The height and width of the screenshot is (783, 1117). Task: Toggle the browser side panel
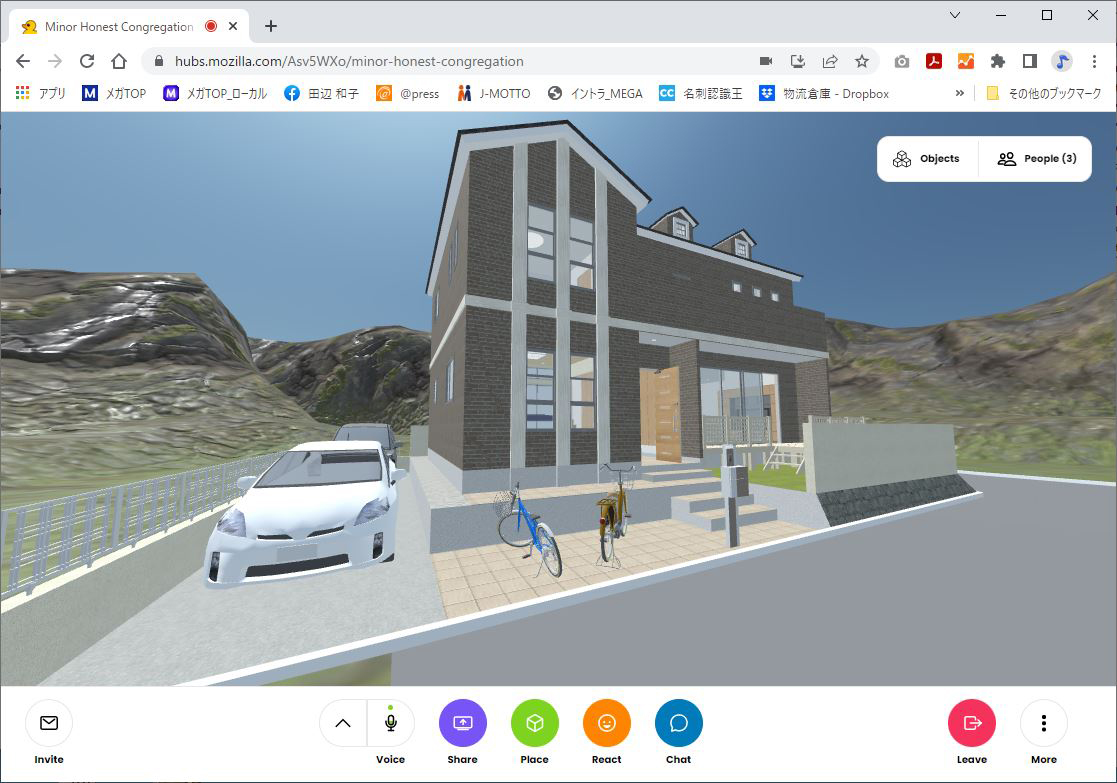[x=1029, y=61]
